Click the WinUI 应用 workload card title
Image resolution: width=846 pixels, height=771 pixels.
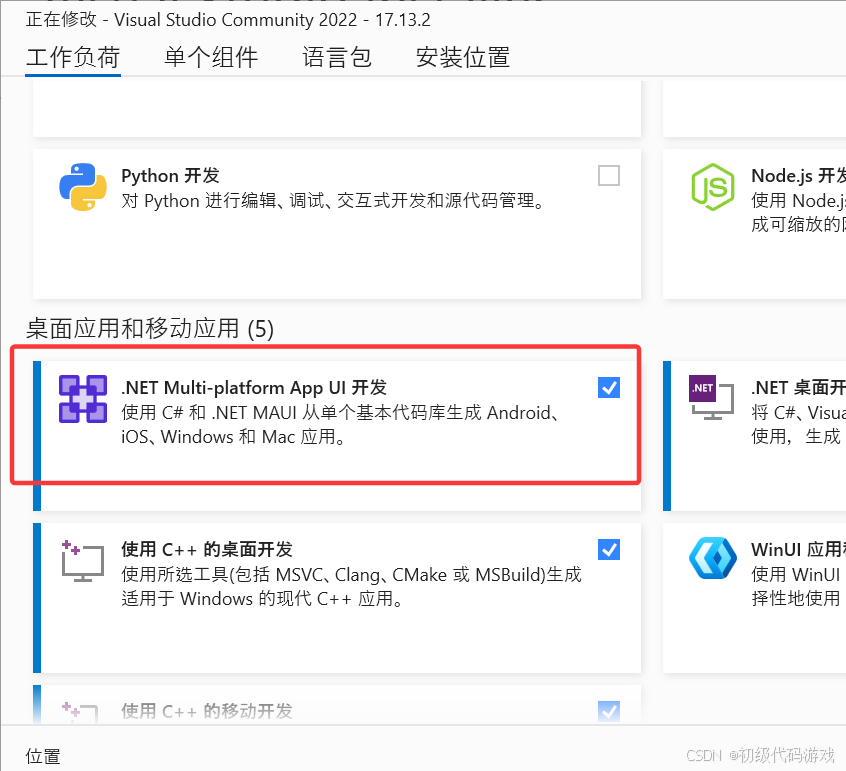[x=799, y=550]
